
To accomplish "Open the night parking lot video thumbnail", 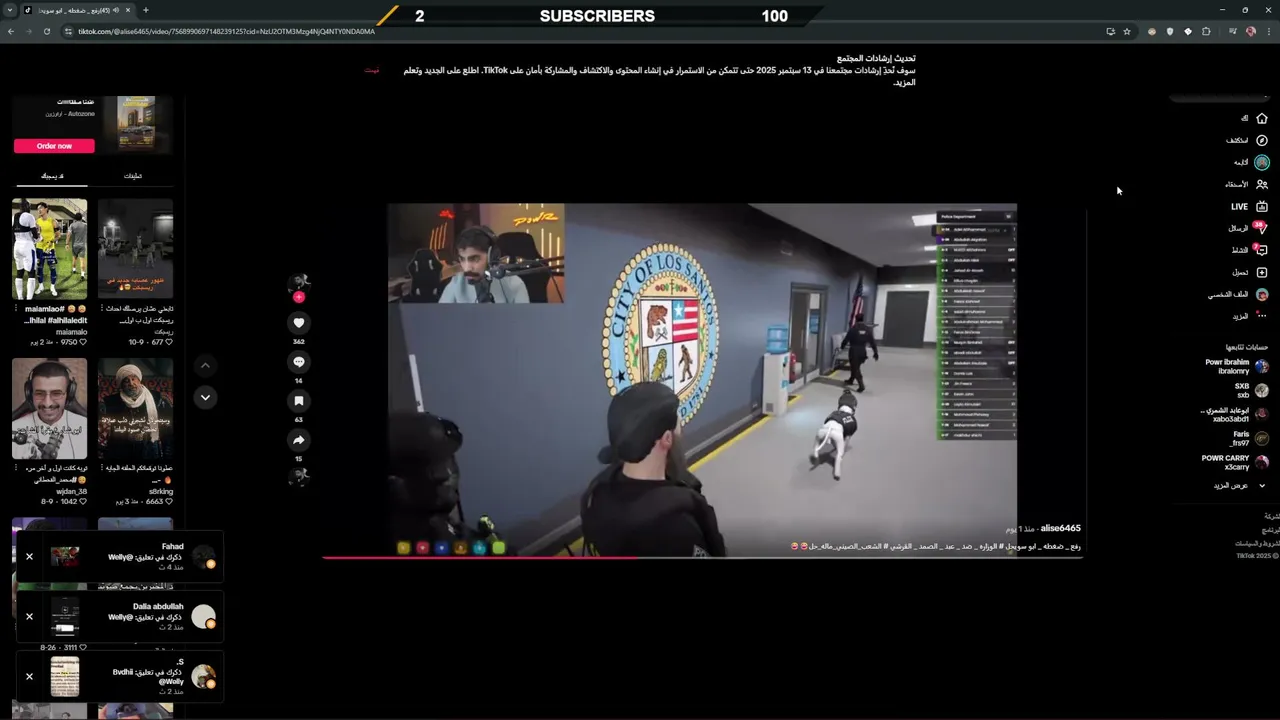I will point(135,249).
